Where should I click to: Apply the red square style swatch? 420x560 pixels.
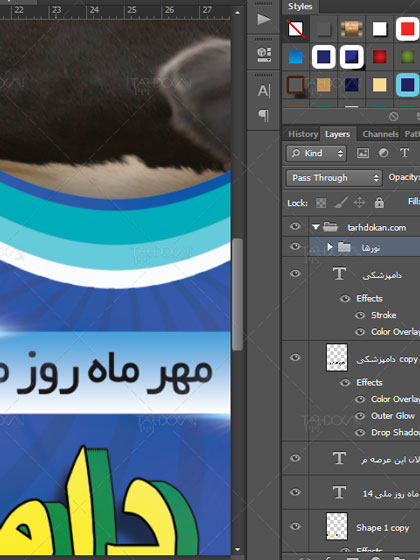click(408, 29)
